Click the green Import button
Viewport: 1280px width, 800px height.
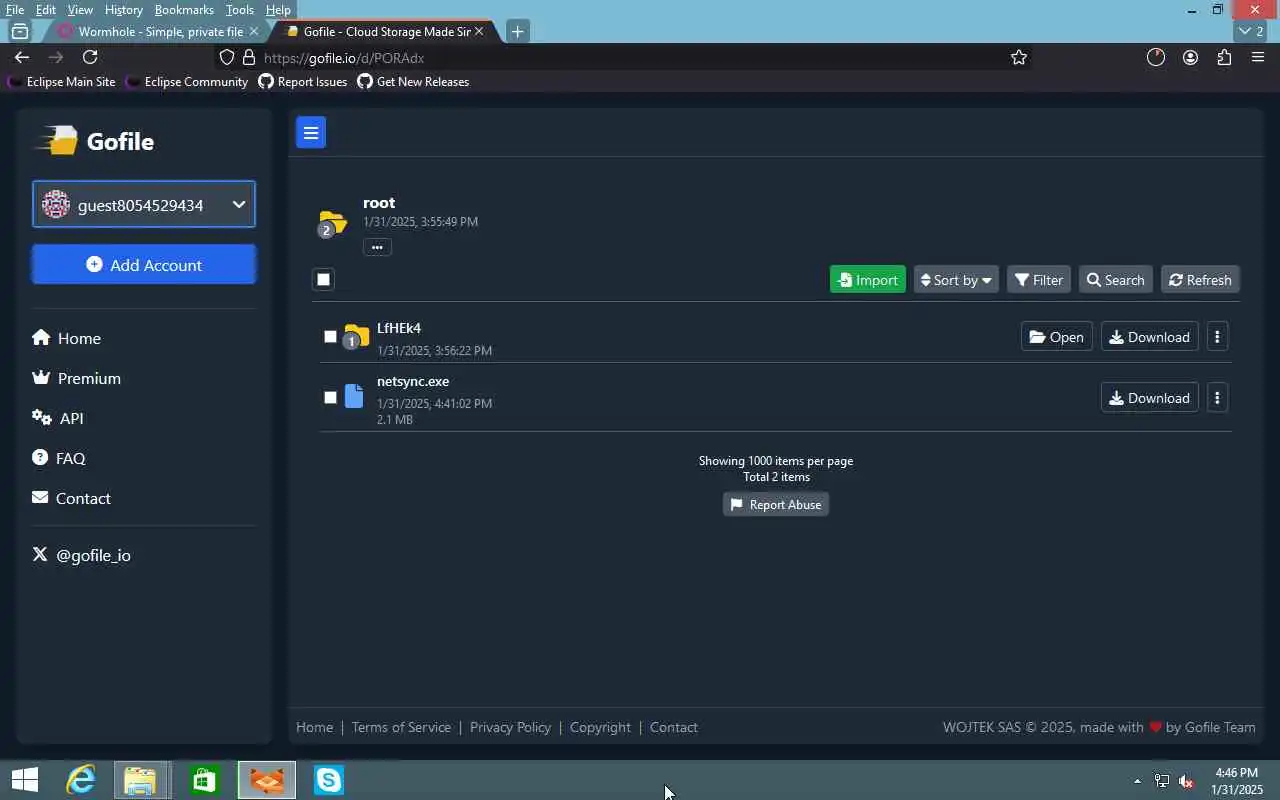pos(867,280)
